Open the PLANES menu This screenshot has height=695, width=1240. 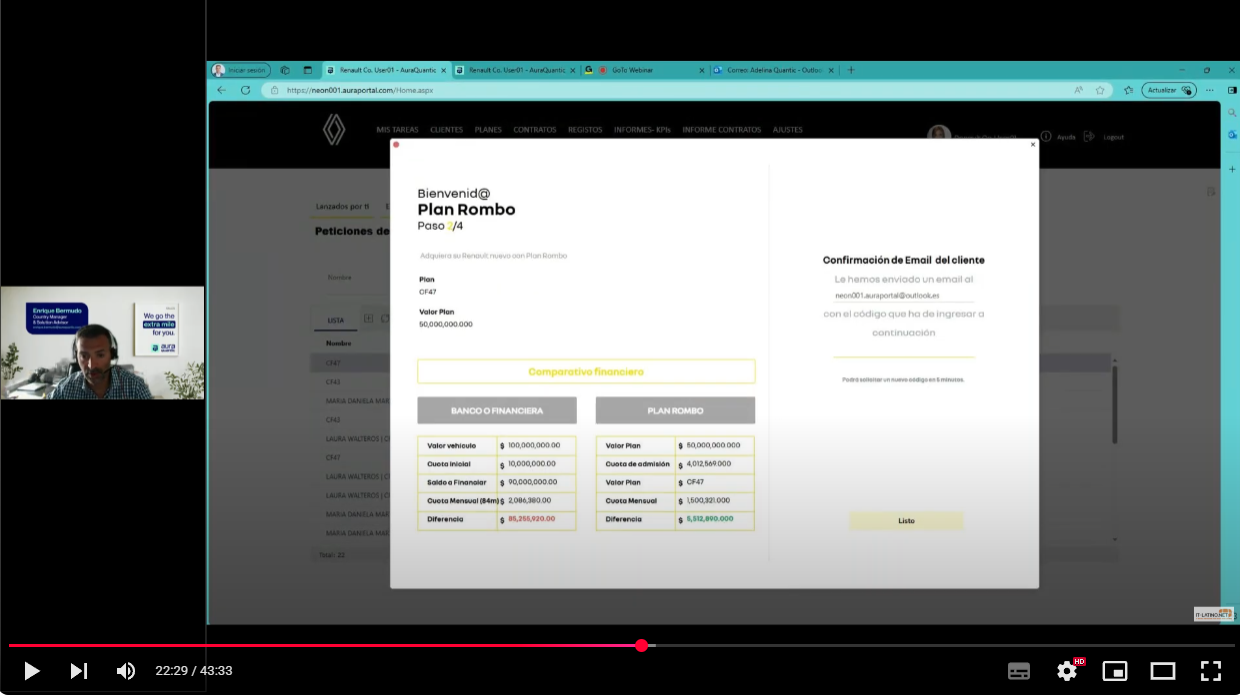pyautogui.click(x=488, y=130)
